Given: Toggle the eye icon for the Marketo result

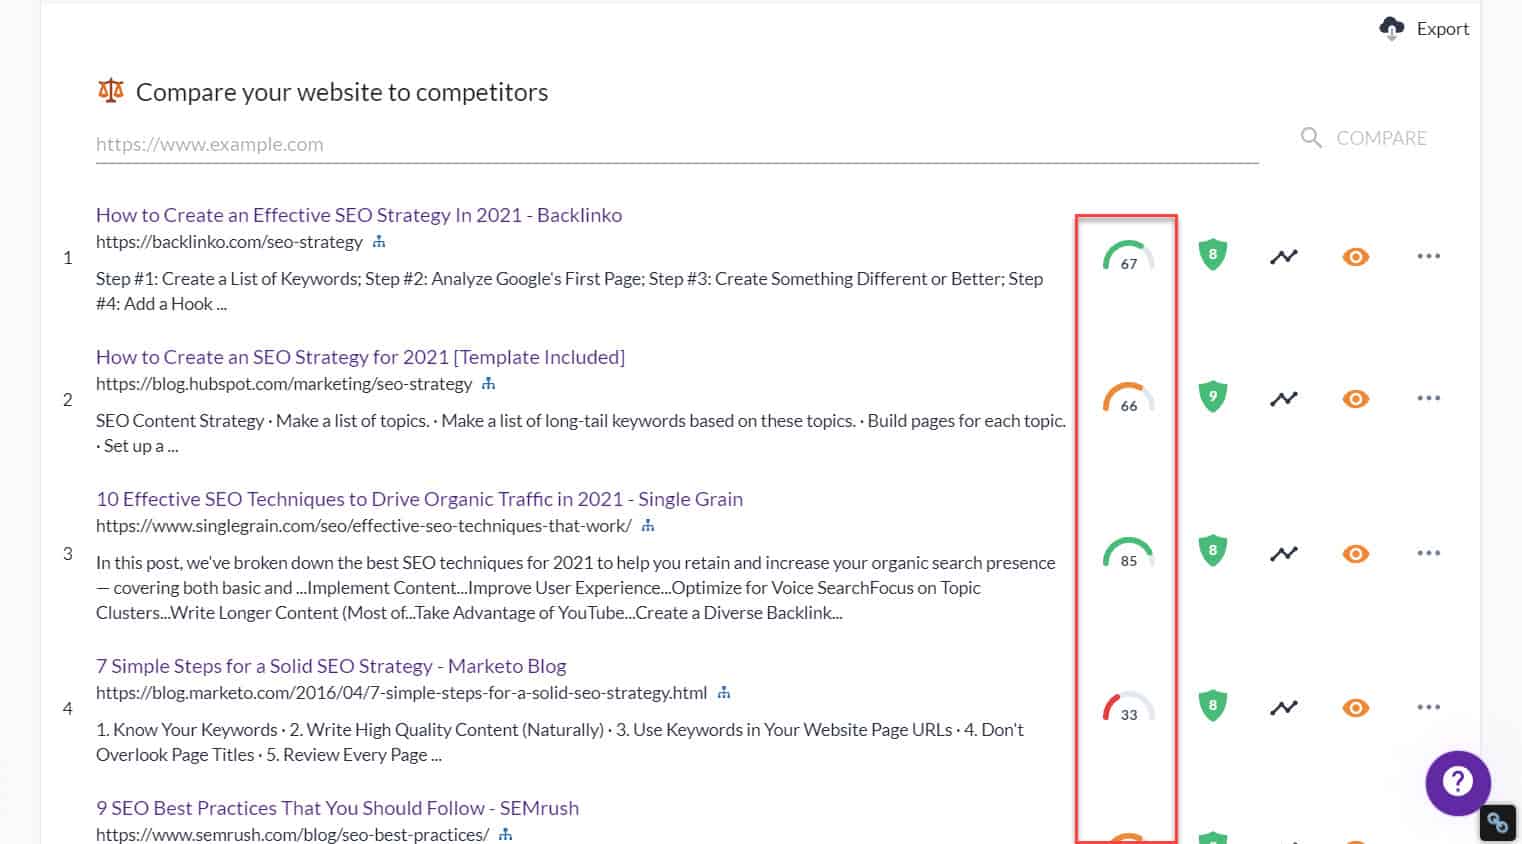Looking at the screenshot, I should coord(1356,708).
